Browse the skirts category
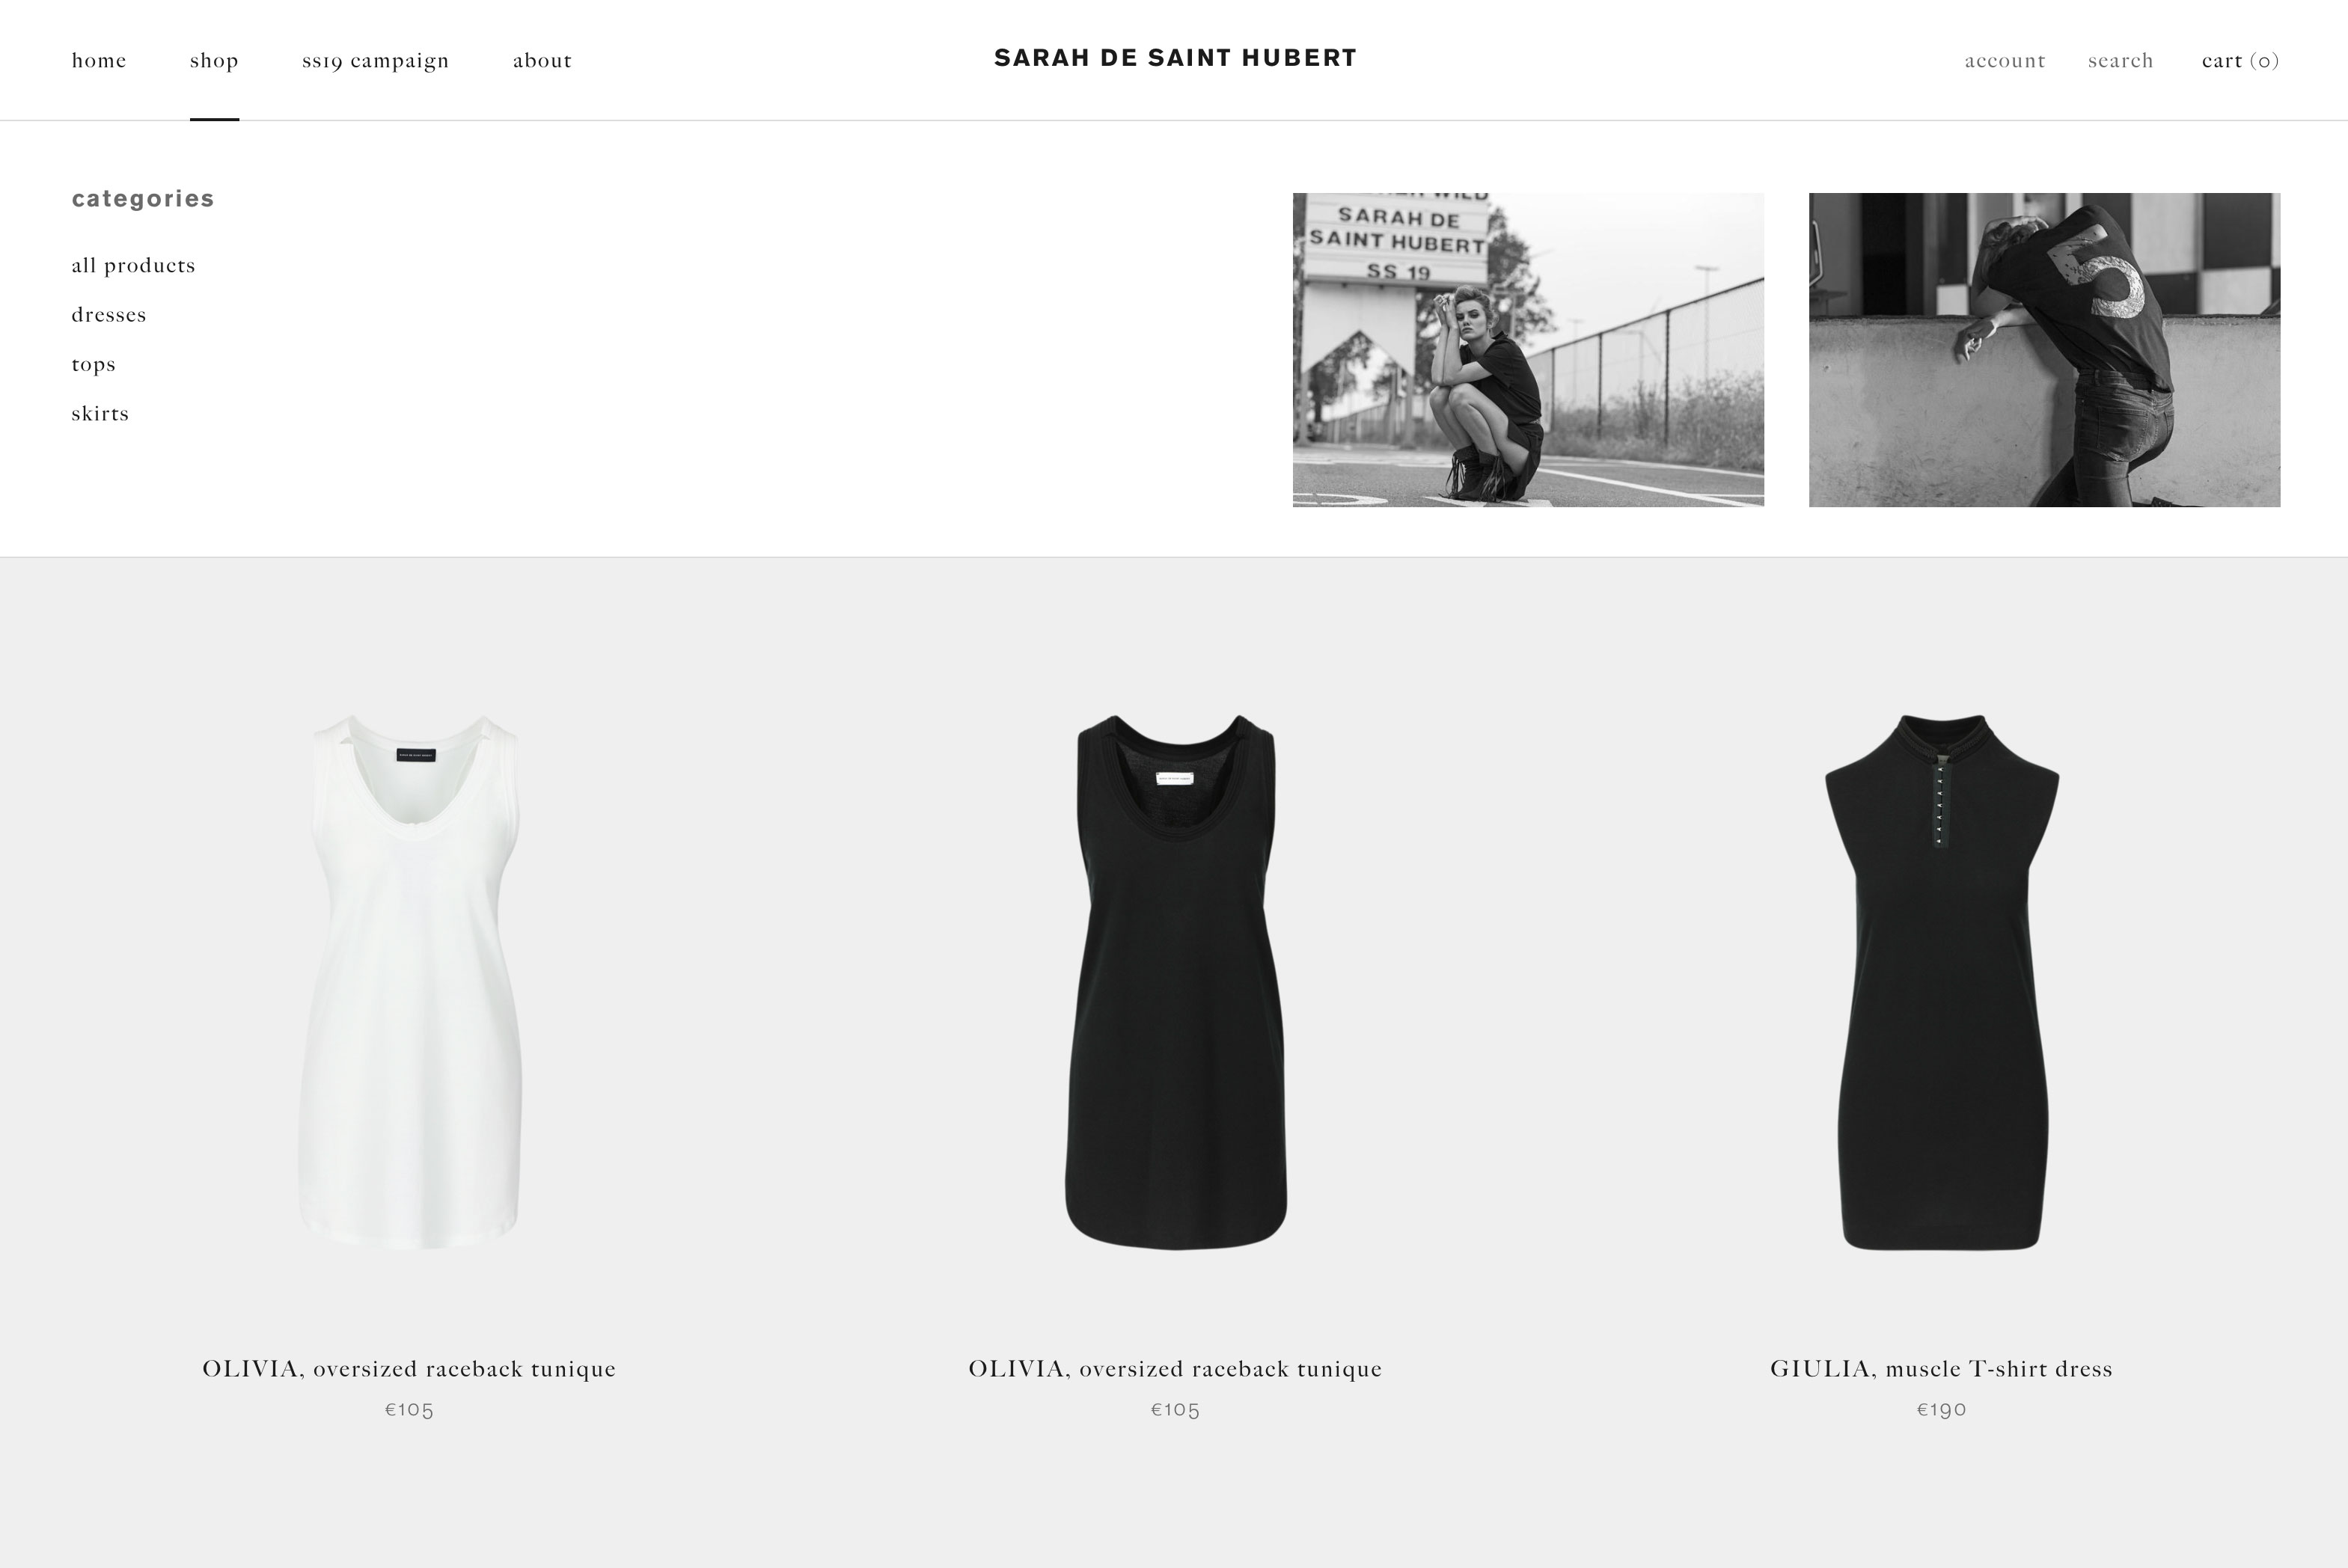This screenshot has width=2348, height=1568. click(x=100, y=413)
